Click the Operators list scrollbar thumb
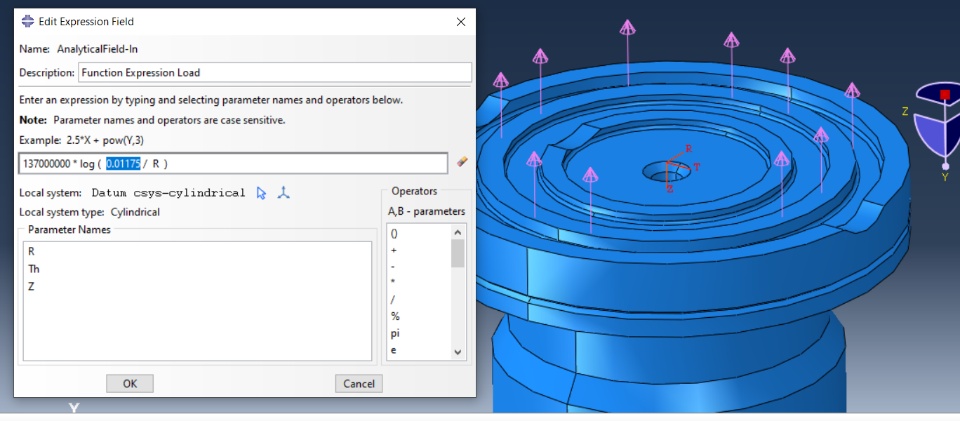Screen dimensions: 960x421 (x=458, y=253)
